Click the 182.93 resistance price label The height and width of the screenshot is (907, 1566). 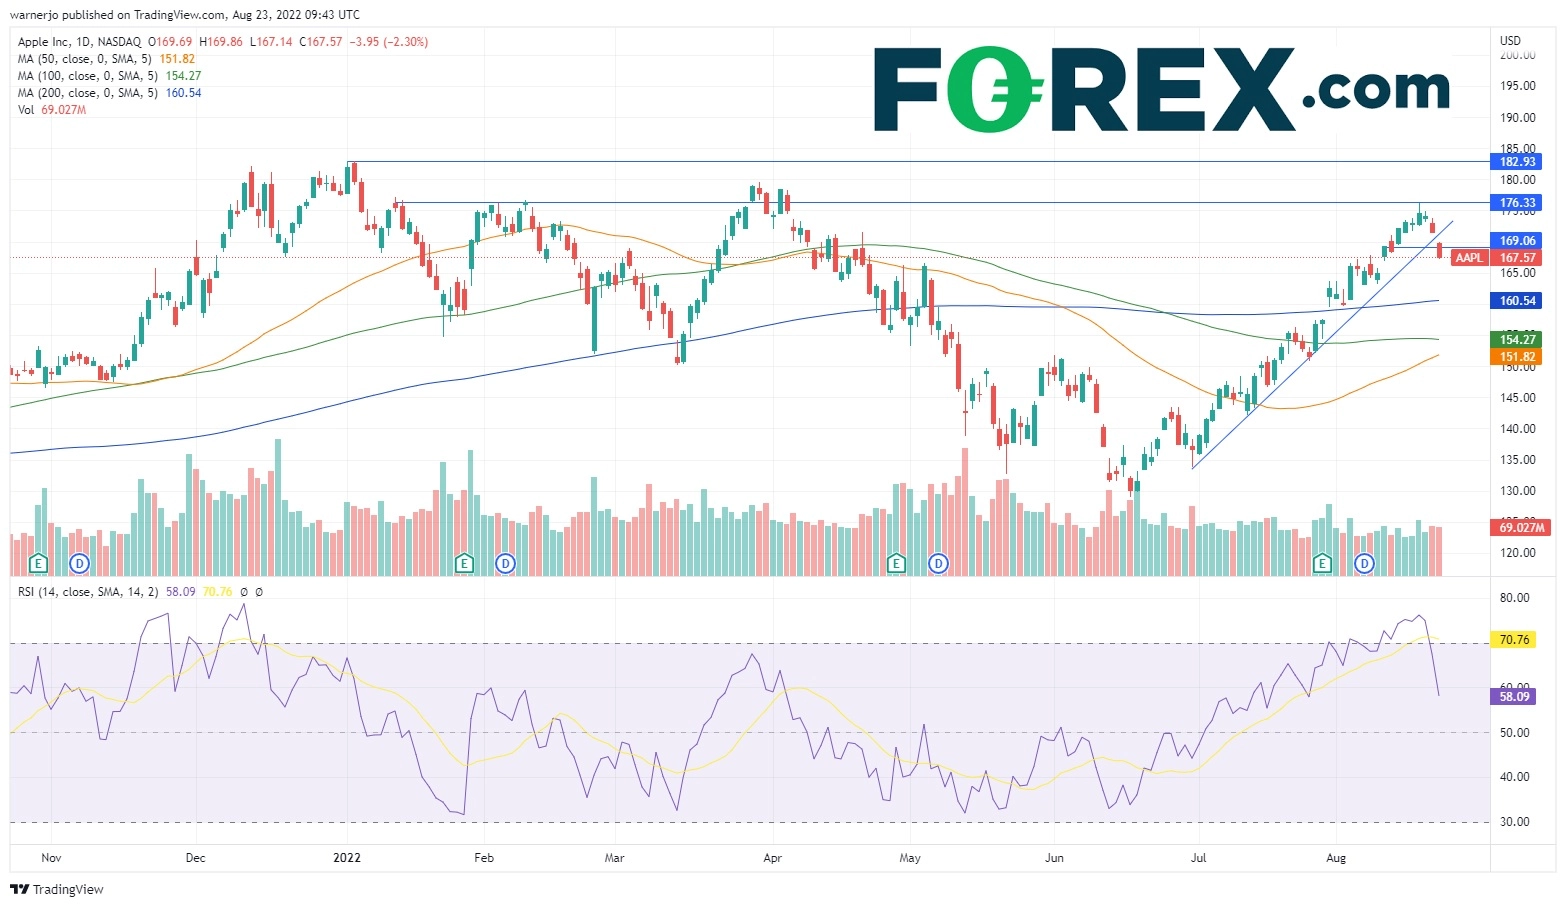click(x=1516, y=162)
